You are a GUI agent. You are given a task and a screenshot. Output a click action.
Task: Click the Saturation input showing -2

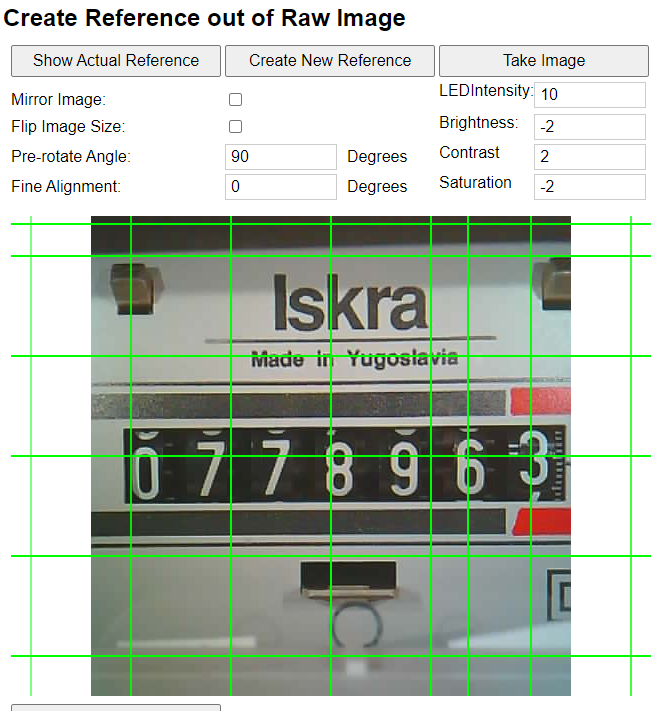[589, 187]
